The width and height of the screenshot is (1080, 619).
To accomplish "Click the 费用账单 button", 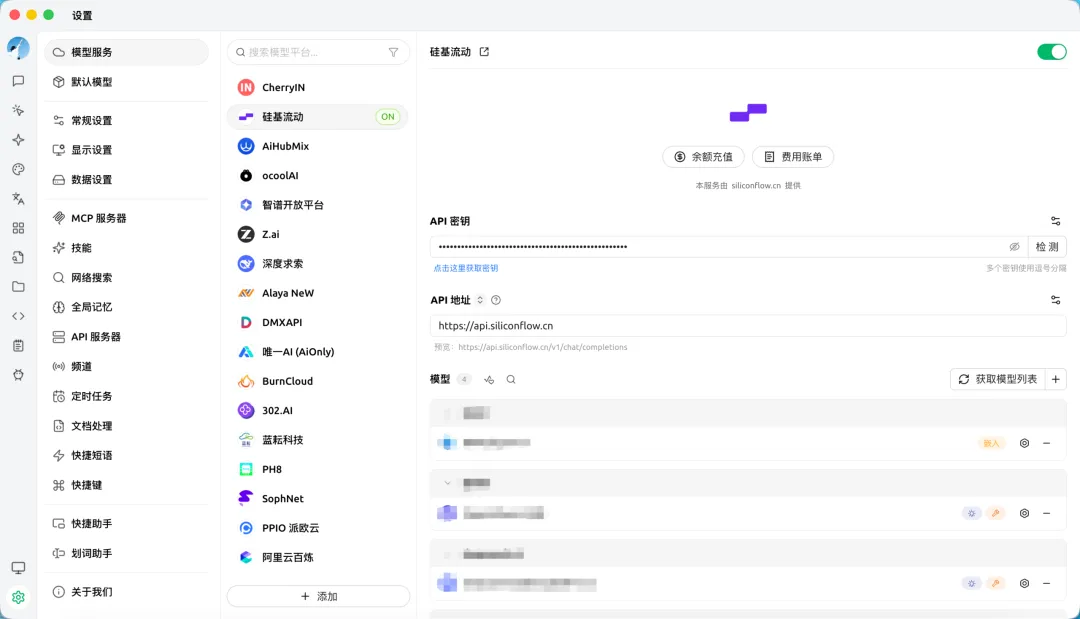I will click(793, 157).
